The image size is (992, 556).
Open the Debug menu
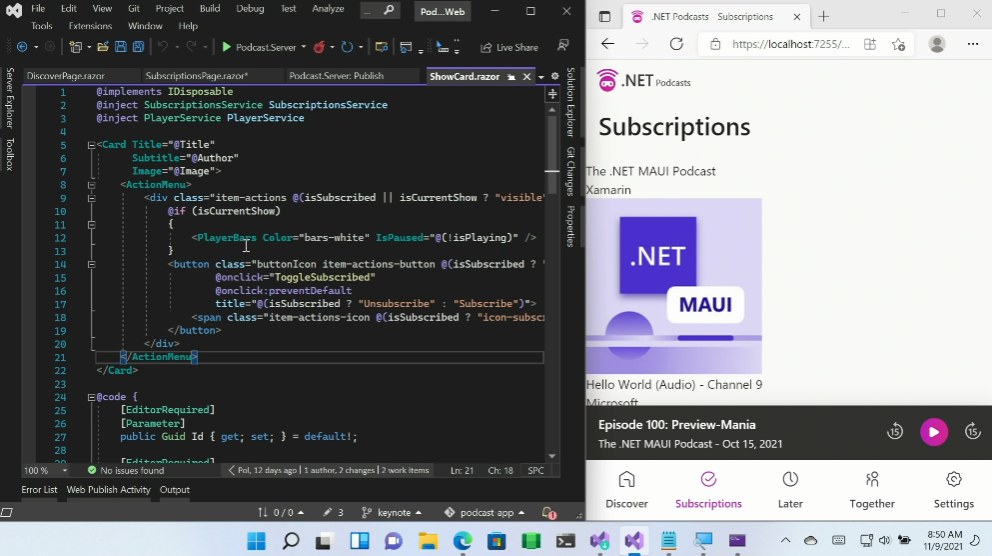tap(250, 9)
